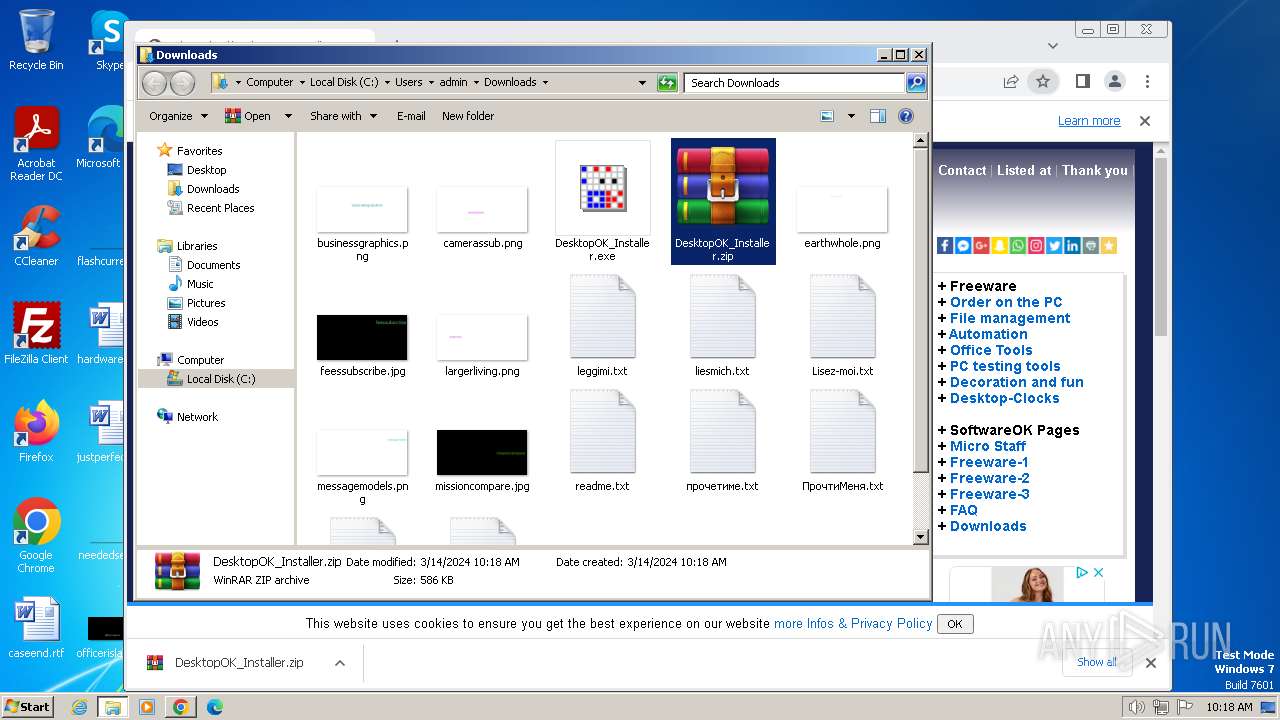Click the green refresh button in address bar
The width and height of the screenshot is (1280, 720).
tap(667, 83)
